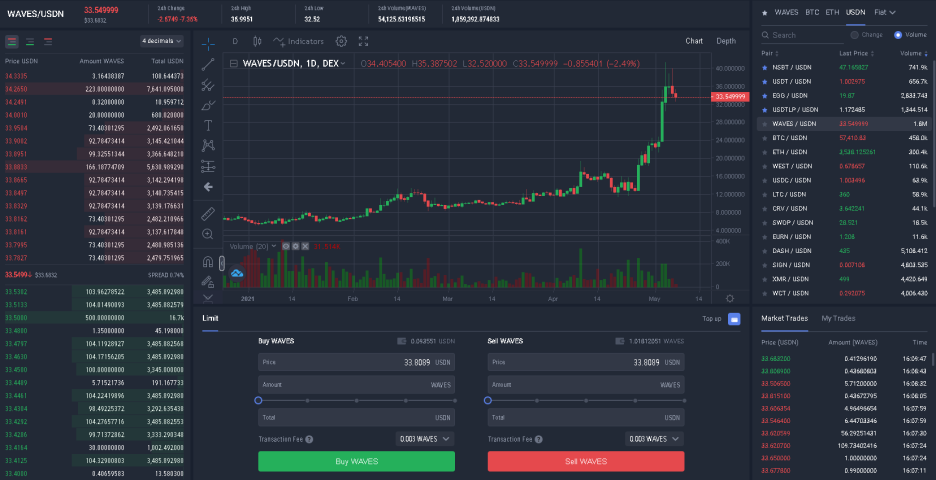
Task: Show both bids and asks order book view
Action: [12, 42]
